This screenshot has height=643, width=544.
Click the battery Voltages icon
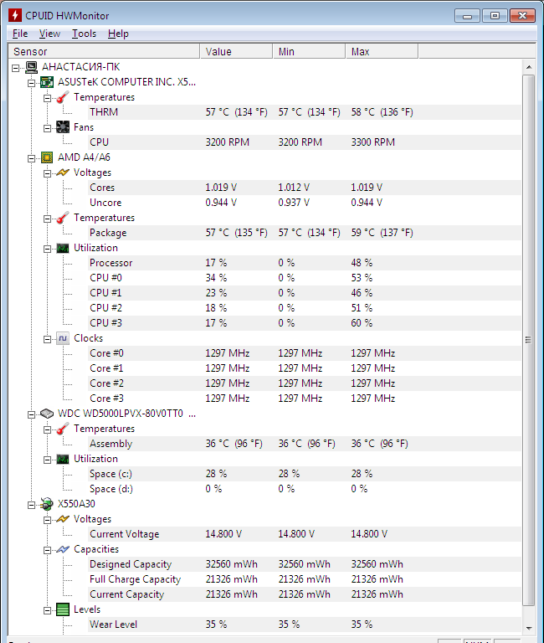pyautogui.click(x=63, y=519)
